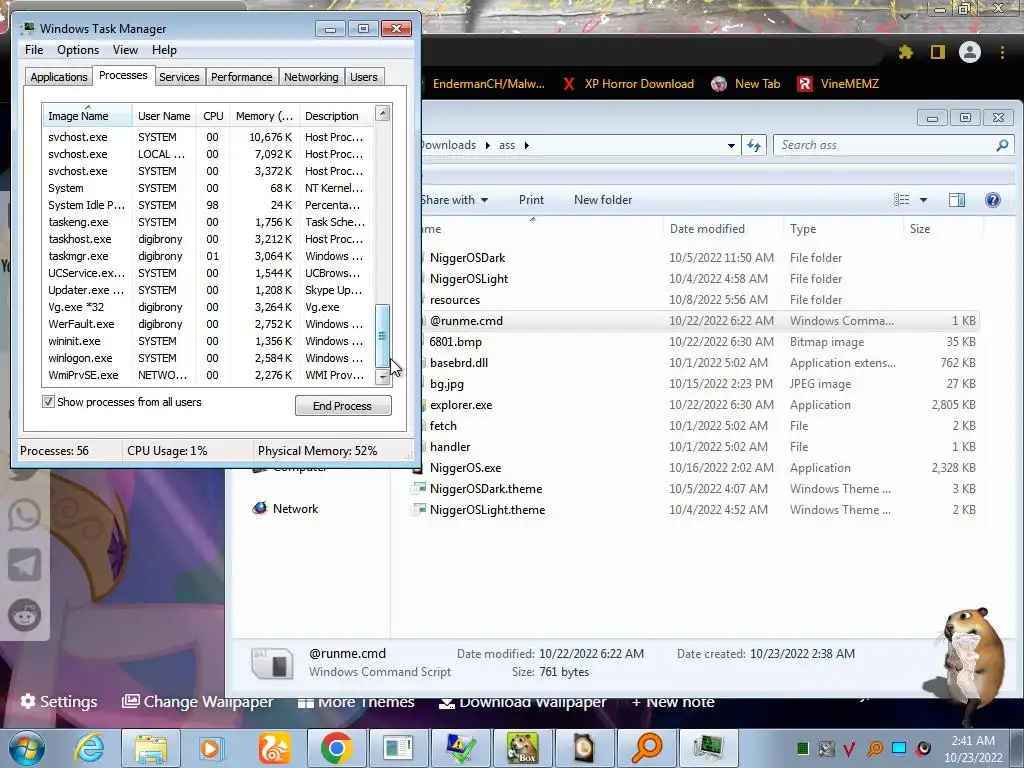Image resolution: width=1024 pixels, height=768 pixels.
Task: Click the process list scrollbar thumb
Action: (383, 336)
